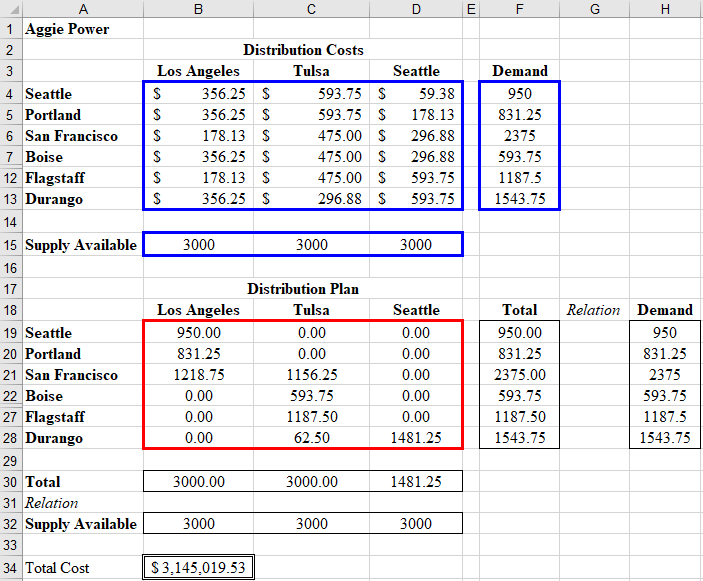Click the Relation label in row 31
This screenshot has width=703, height=581.
(51, 503)
